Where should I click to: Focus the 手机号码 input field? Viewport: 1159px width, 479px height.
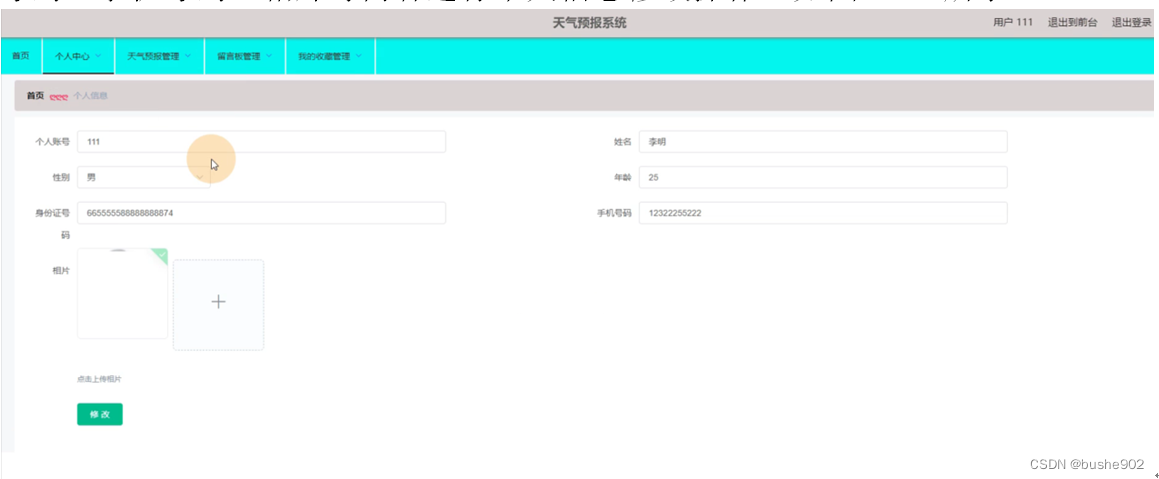click(823, 213)
